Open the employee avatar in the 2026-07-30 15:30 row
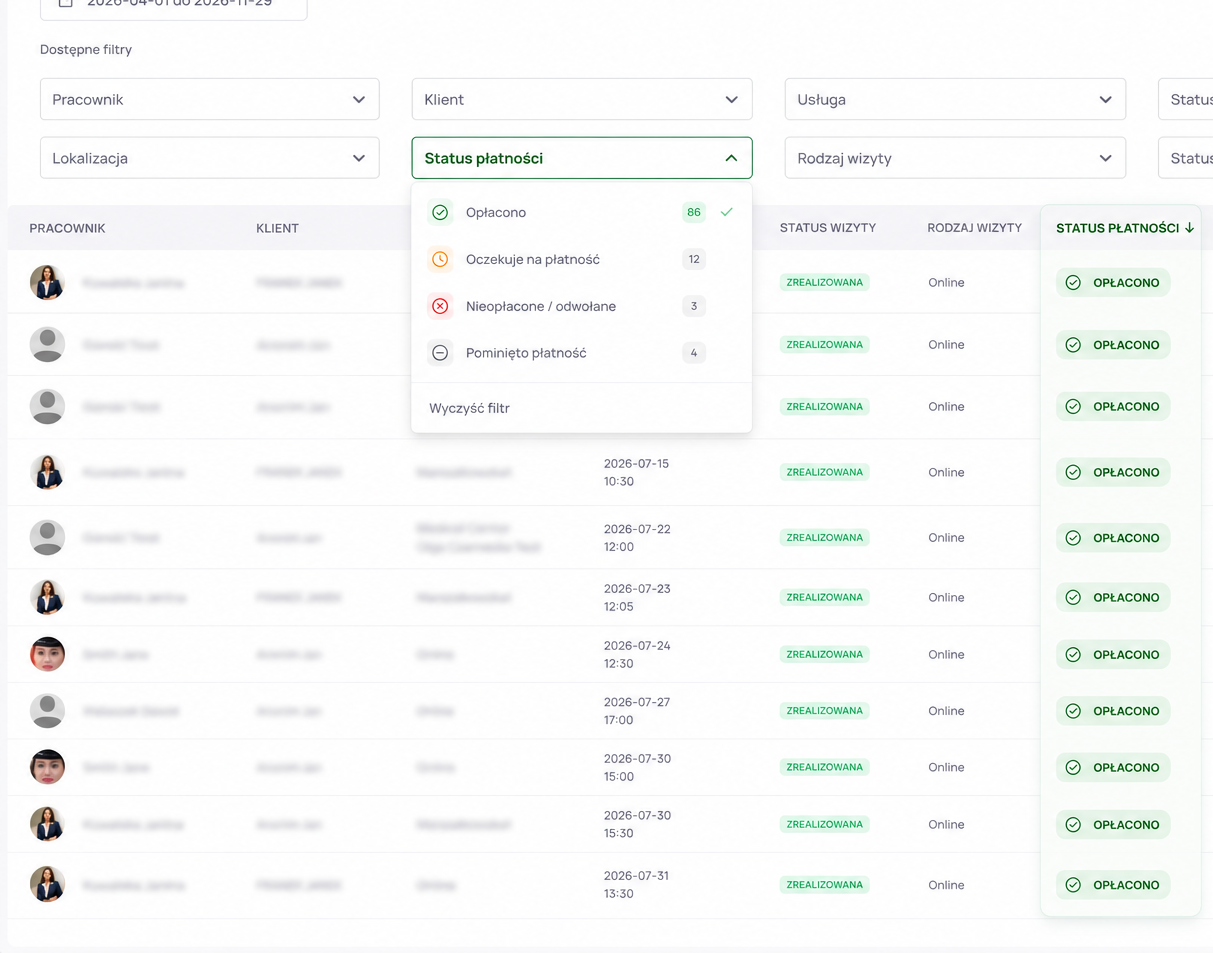This screenshot has height=953, width=1213. coord(47,824)
